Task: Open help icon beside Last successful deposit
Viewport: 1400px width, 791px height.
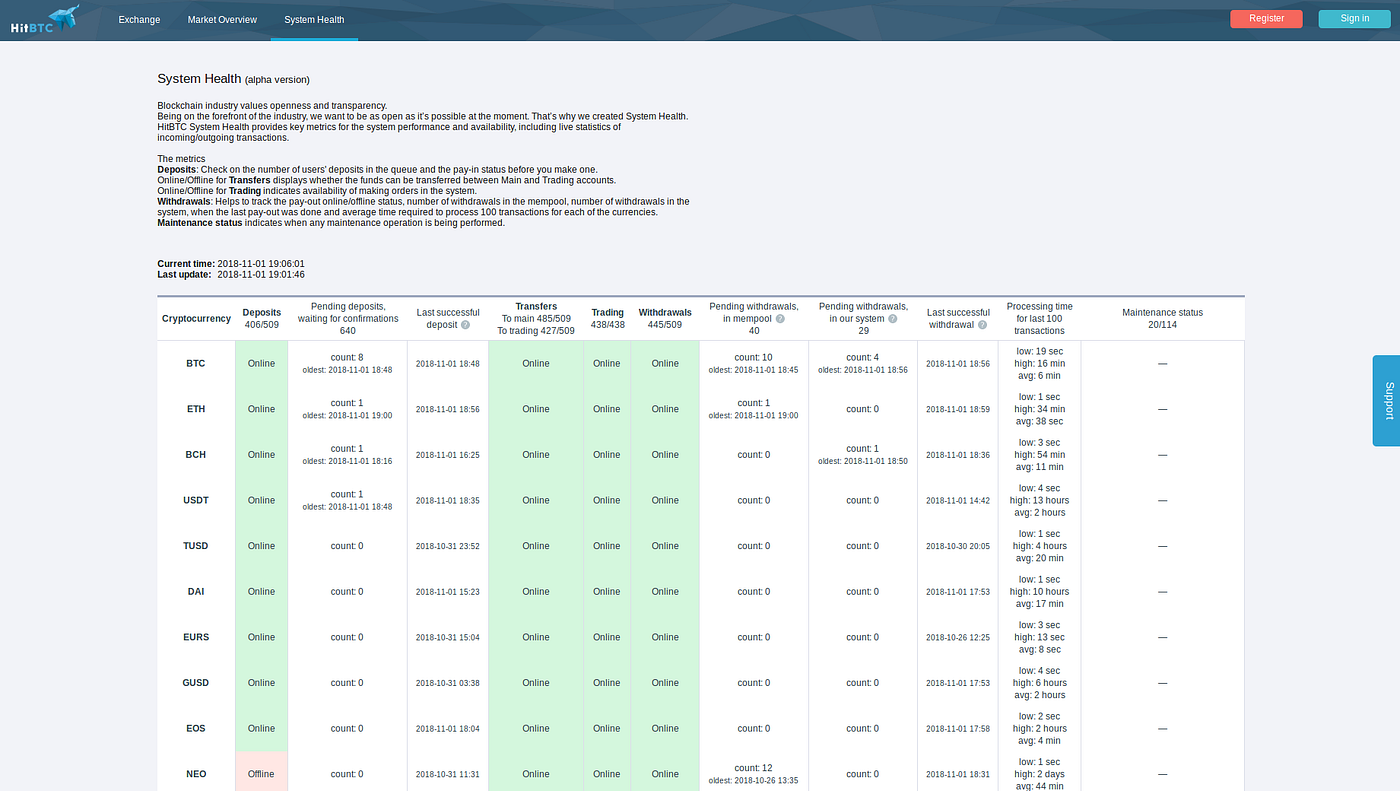Action: [x=465, y=325]
